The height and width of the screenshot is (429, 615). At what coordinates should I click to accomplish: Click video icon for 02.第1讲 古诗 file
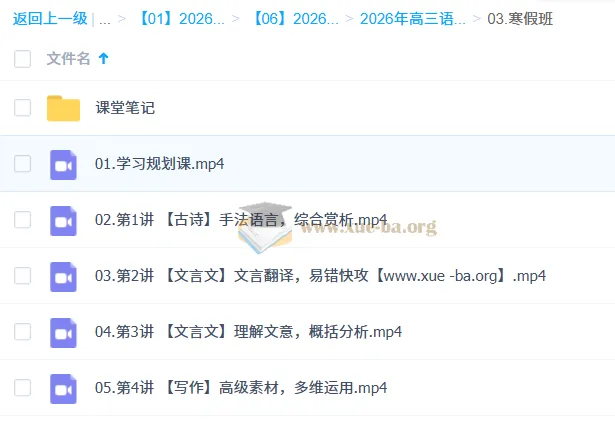63,220
